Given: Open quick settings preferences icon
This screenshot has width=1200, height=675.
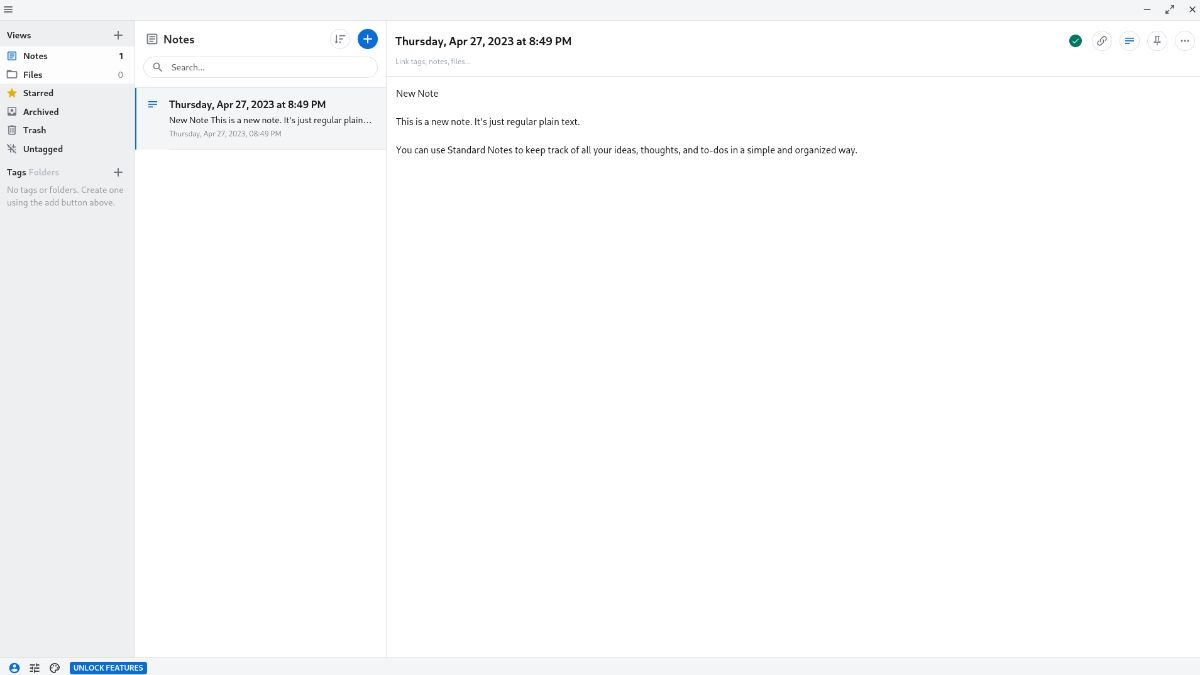Looking at the screenshot, I should (34, 667).
